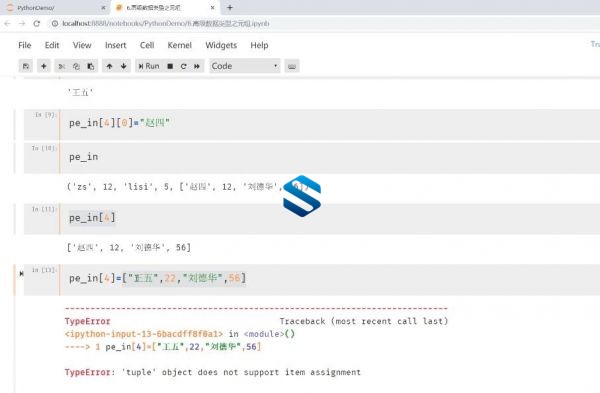Move the selected cell down
This screenshot has width=600, height=393.
tap(124, 66)
